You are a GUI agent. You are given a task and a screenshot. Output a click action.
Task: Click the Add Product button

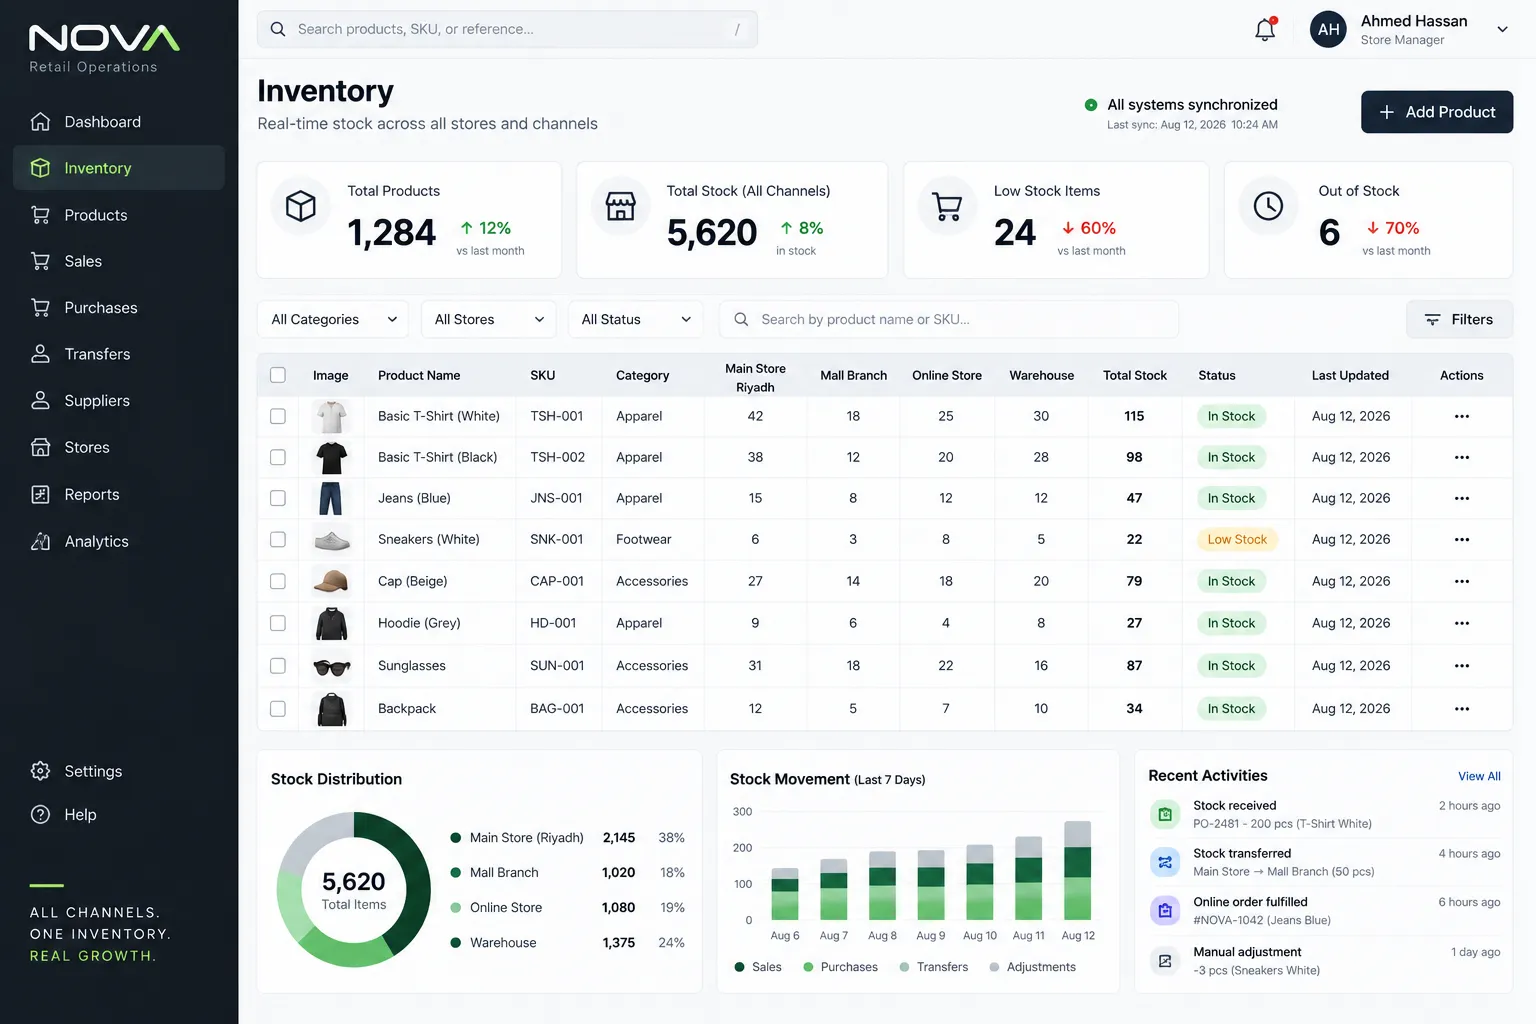click(1437, 112)
